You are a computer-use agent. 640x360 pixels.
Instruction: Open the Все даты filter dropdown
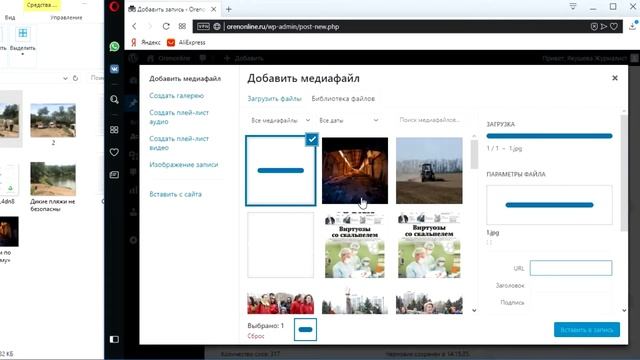[349, 120]
